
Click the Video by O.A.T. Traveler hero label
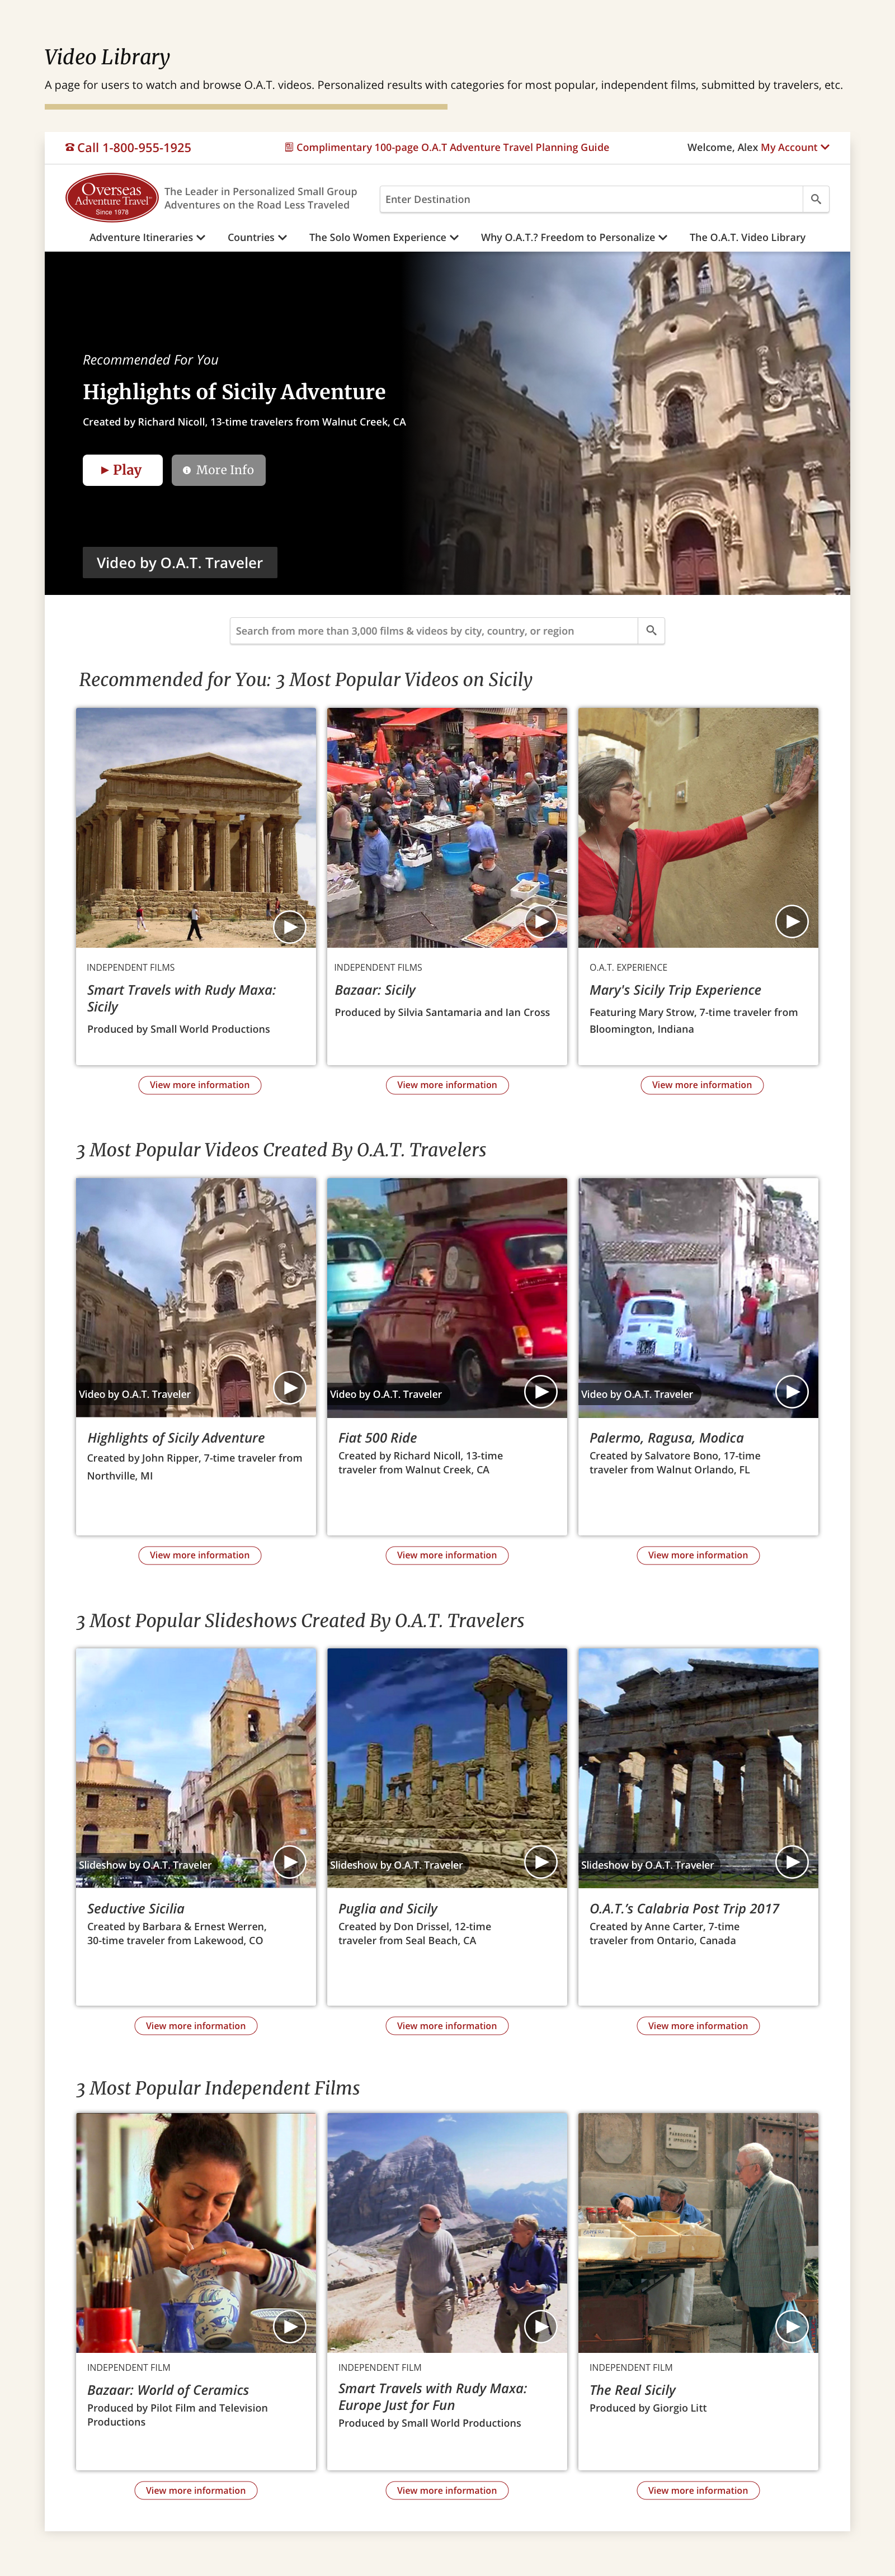coord(180,563)
